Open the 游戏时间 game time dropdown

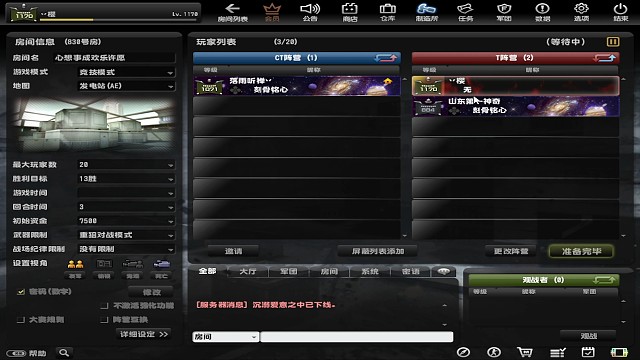click(x=126, y=193)
